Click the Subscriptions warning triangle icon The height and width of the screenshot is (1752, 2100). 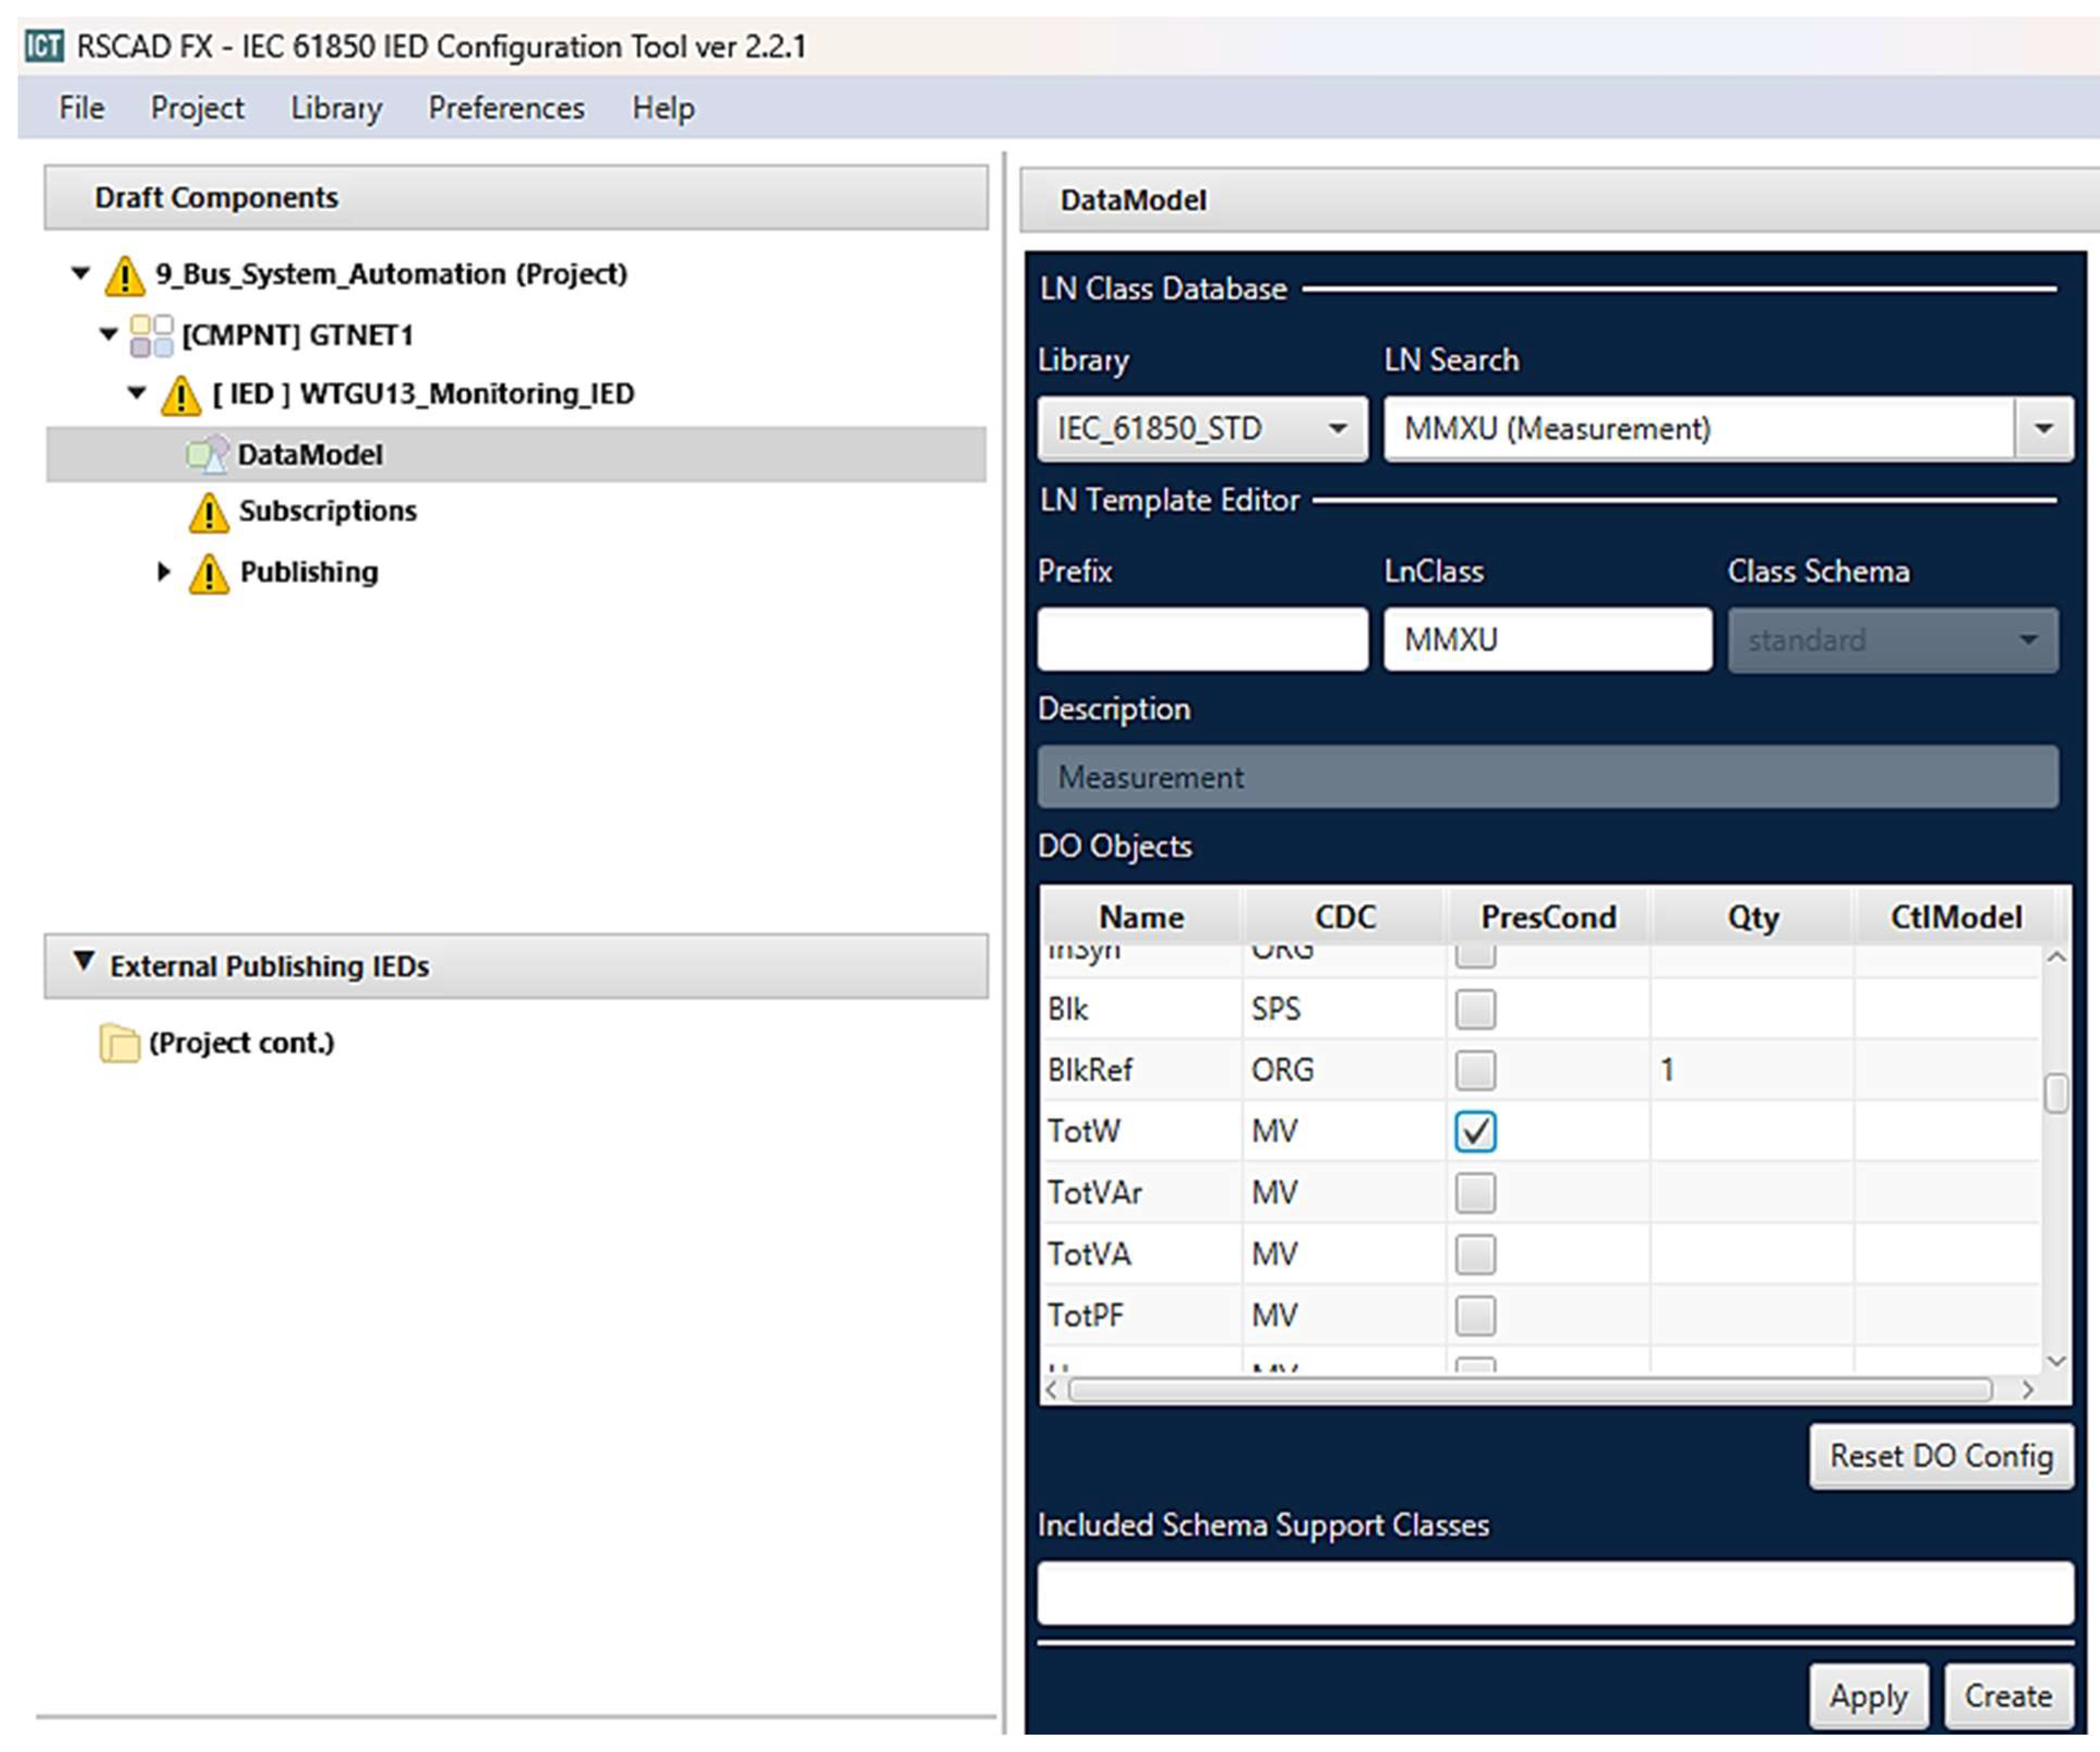click(x=208, y=512)
